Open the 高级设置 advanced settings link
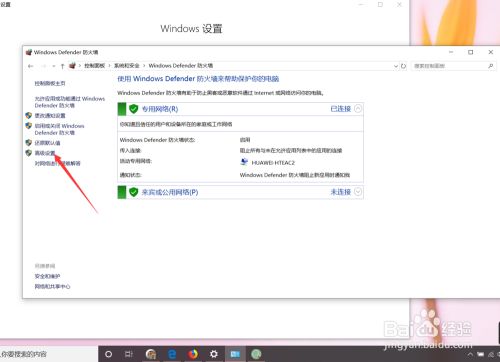This screenshot has width=500, height=362. click(45, 153)
